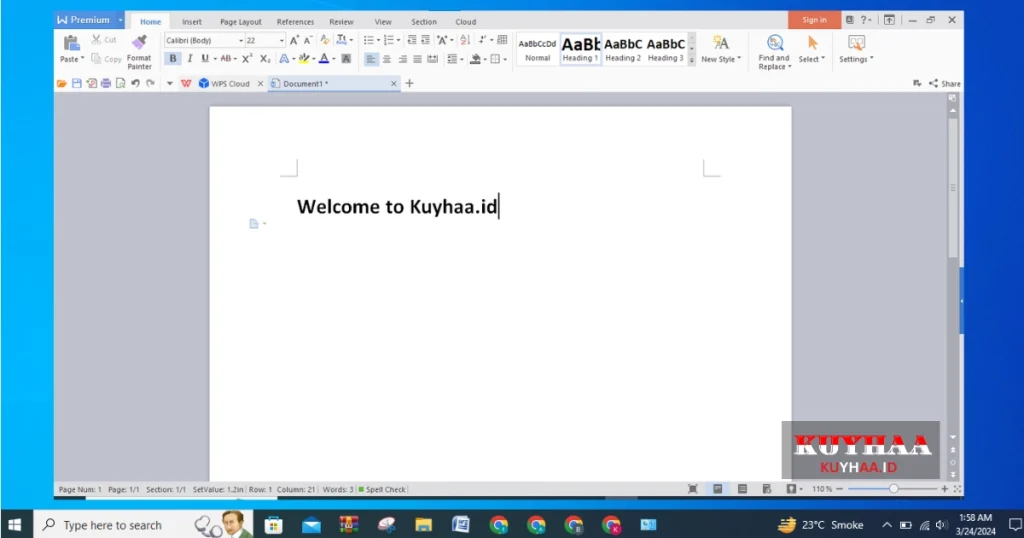Click the Copy icon
This screenshot has height=538, width=1024.
pyautogui.click(x=96, y=59)
